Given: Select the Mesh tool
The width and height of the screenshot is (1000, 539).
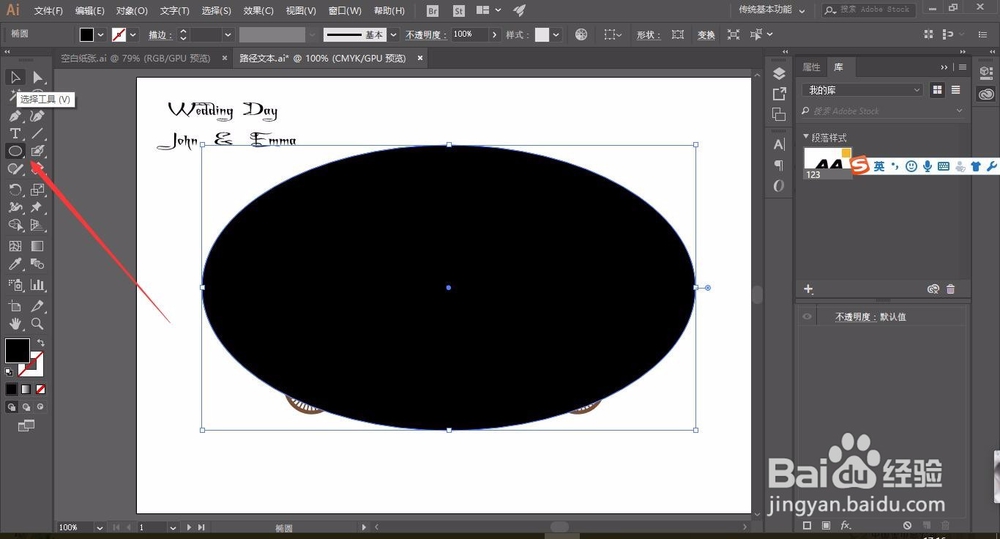Looking at the screenshot, I should [x=15, y=246].
